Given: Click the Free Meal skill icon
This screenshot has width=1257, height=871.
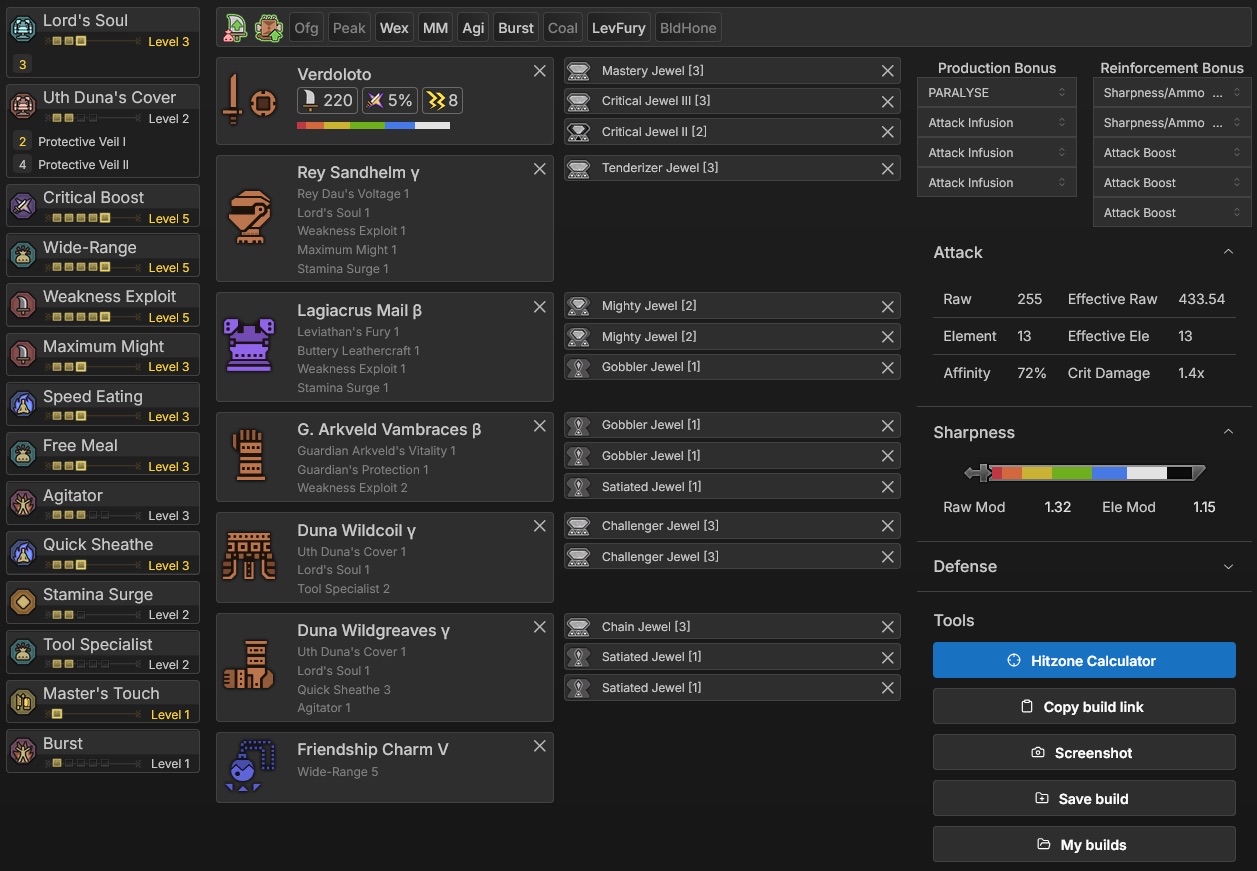Looking at the screenshot, I should coord(22,454).
